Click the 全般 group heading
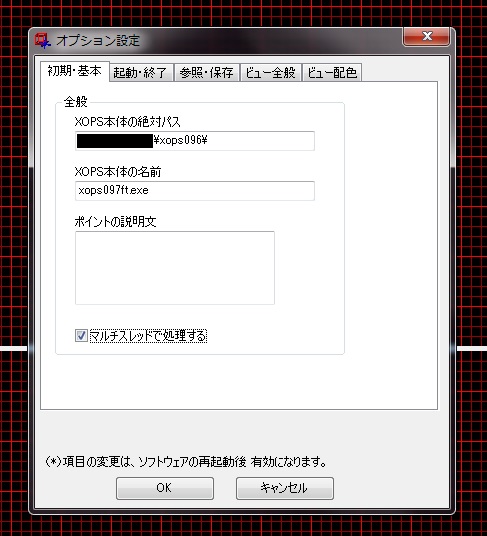The height and width of the screenshot is (536, 487). [x=76, y=102]
